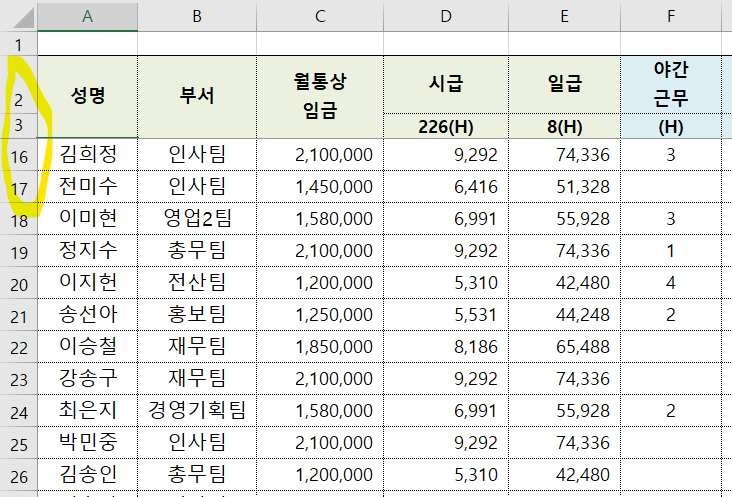Click the name cell 이승철

pyautogui.click(x=87, y=347)
